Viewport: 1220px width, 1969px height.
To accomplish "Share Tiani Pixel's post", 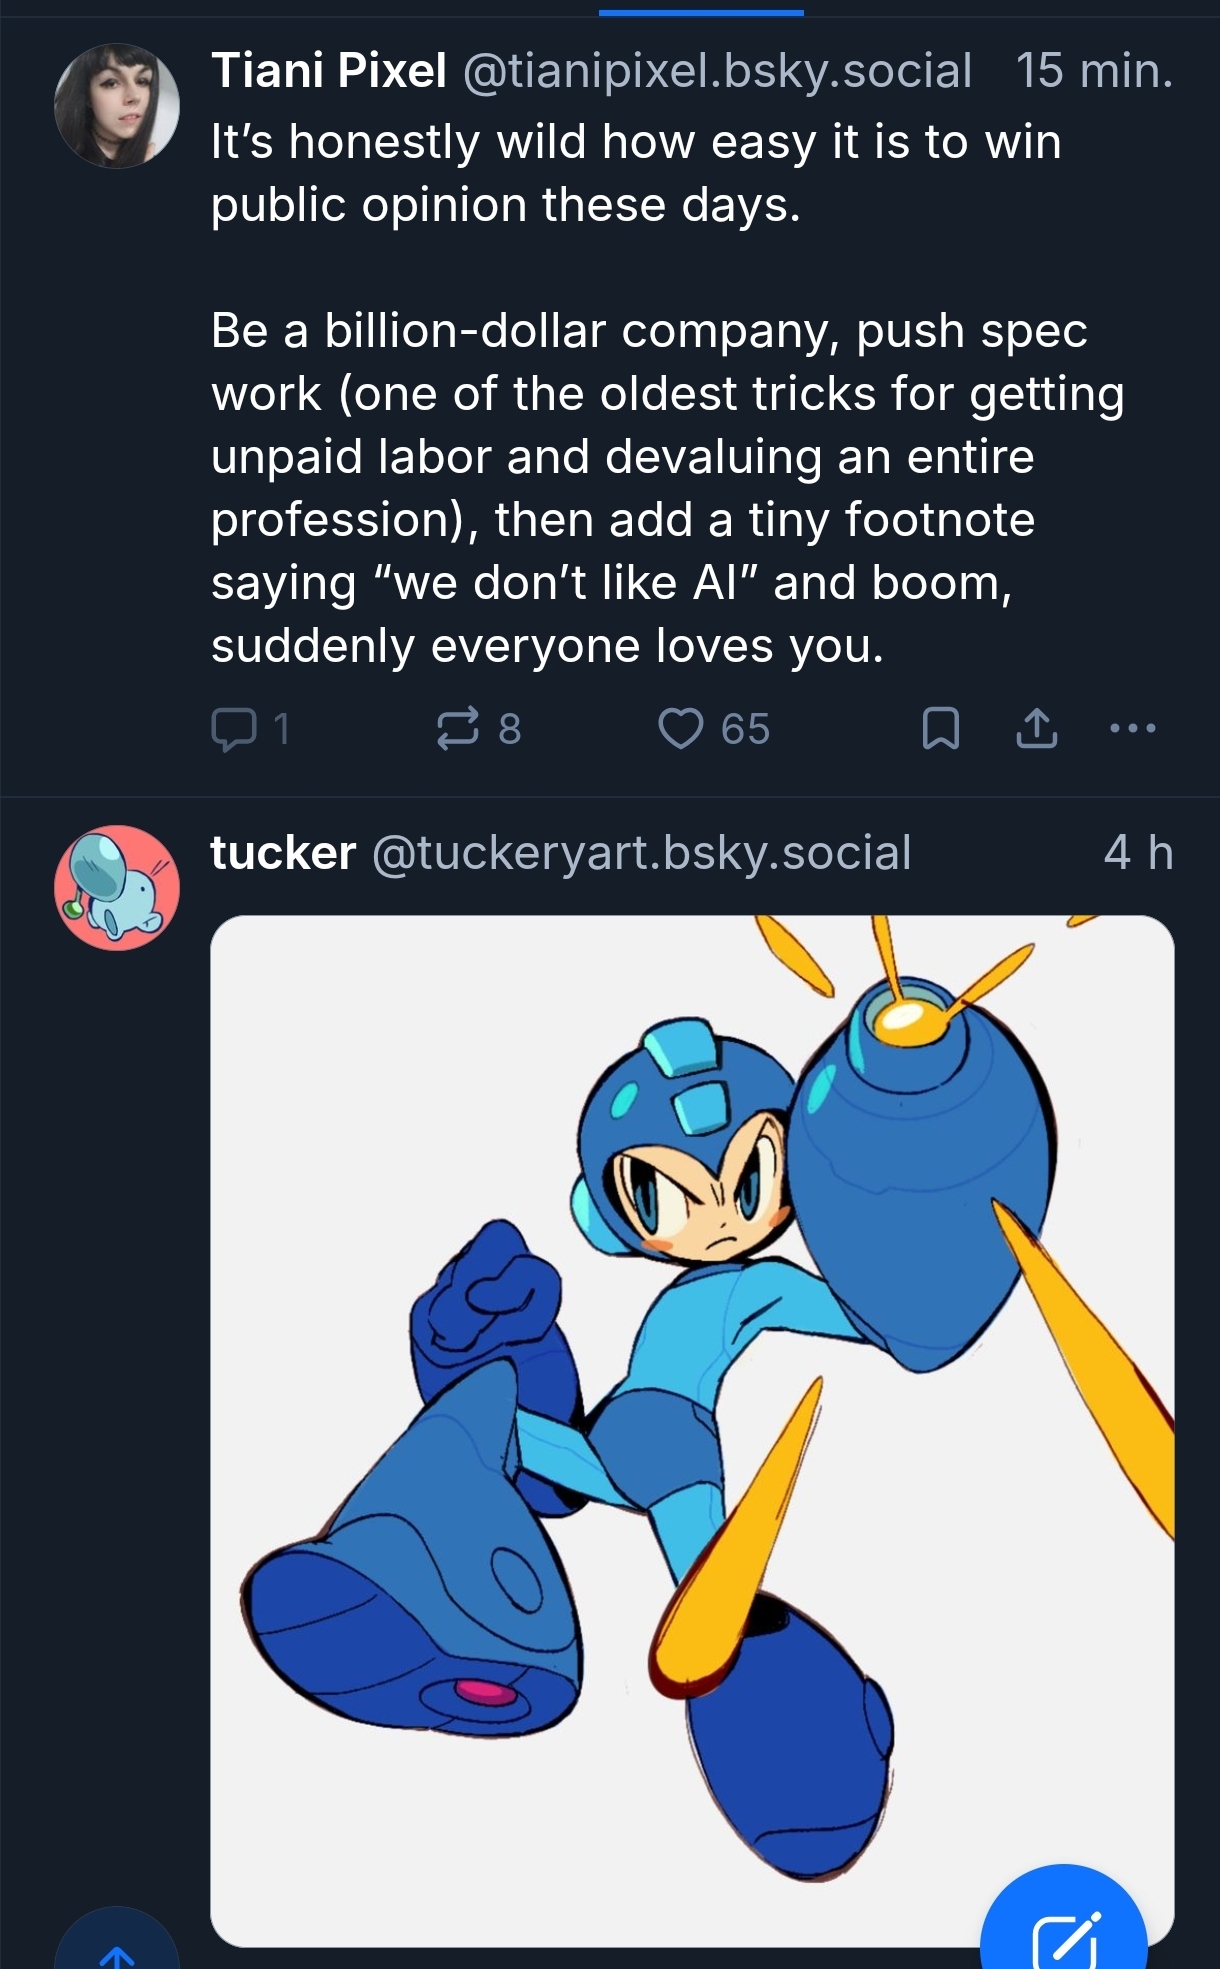I will (x=1036, y=728).
